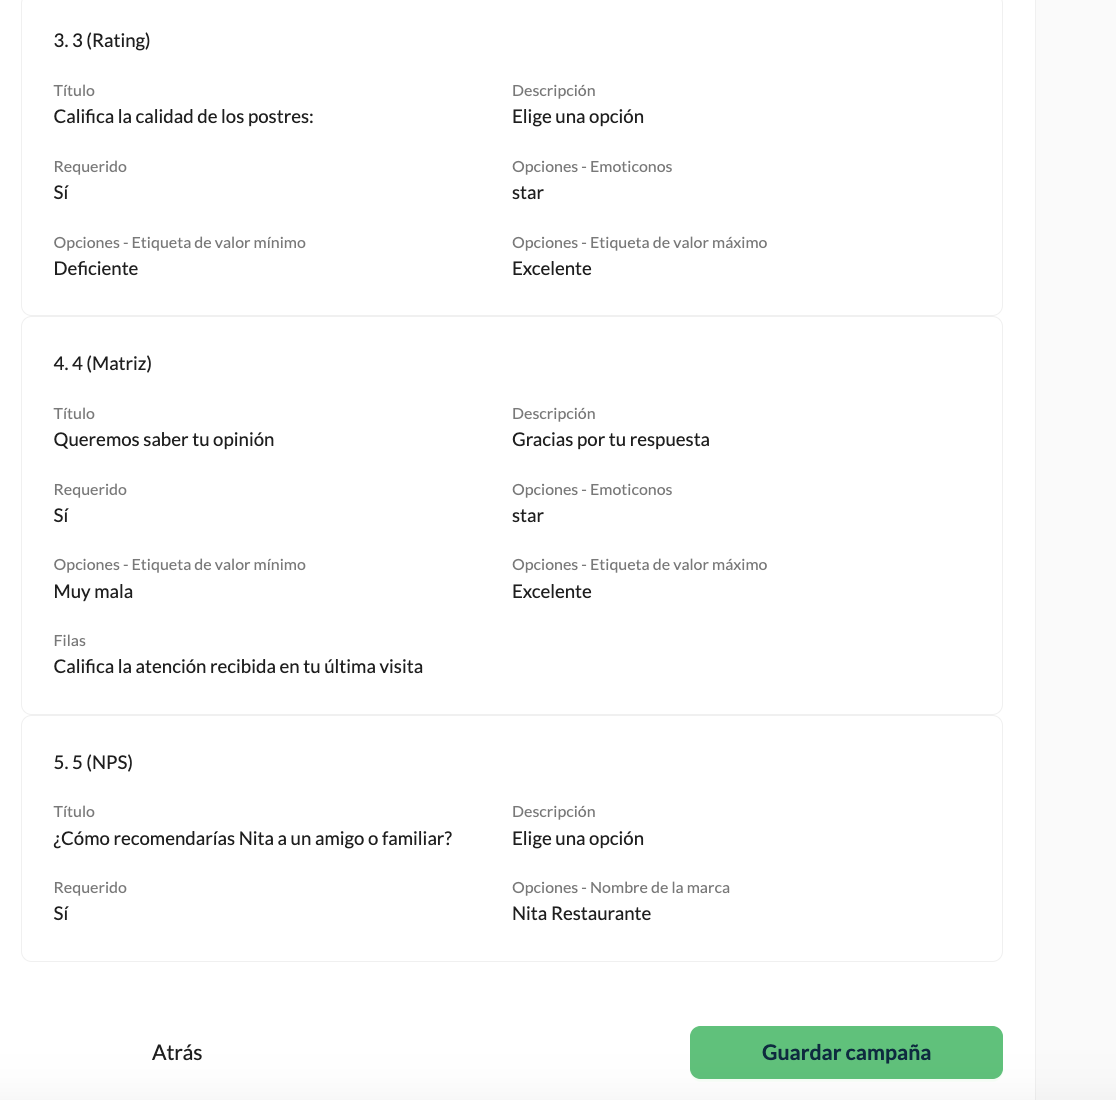Click the Excelente maximum value in Matriz card

552,591
